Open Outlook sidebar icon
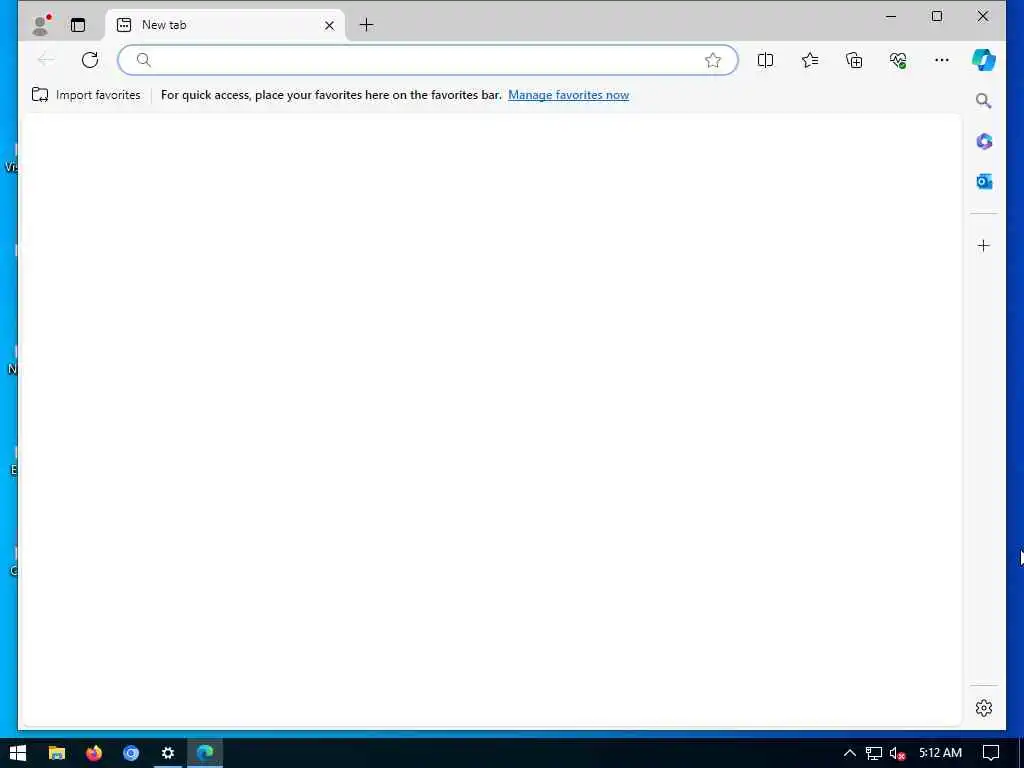This screenshot has width=1024, height=768. pyautogui.click(x=984, y=182)
